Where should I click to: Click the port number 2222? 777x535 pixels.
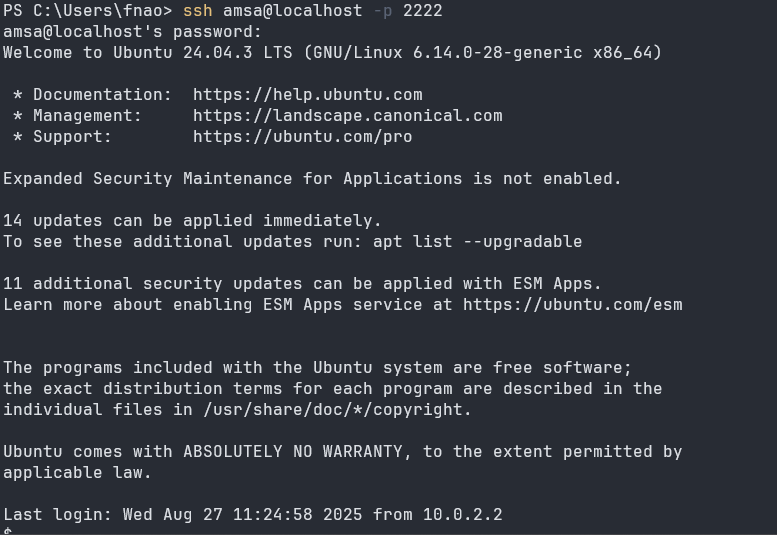pos(423,10)
